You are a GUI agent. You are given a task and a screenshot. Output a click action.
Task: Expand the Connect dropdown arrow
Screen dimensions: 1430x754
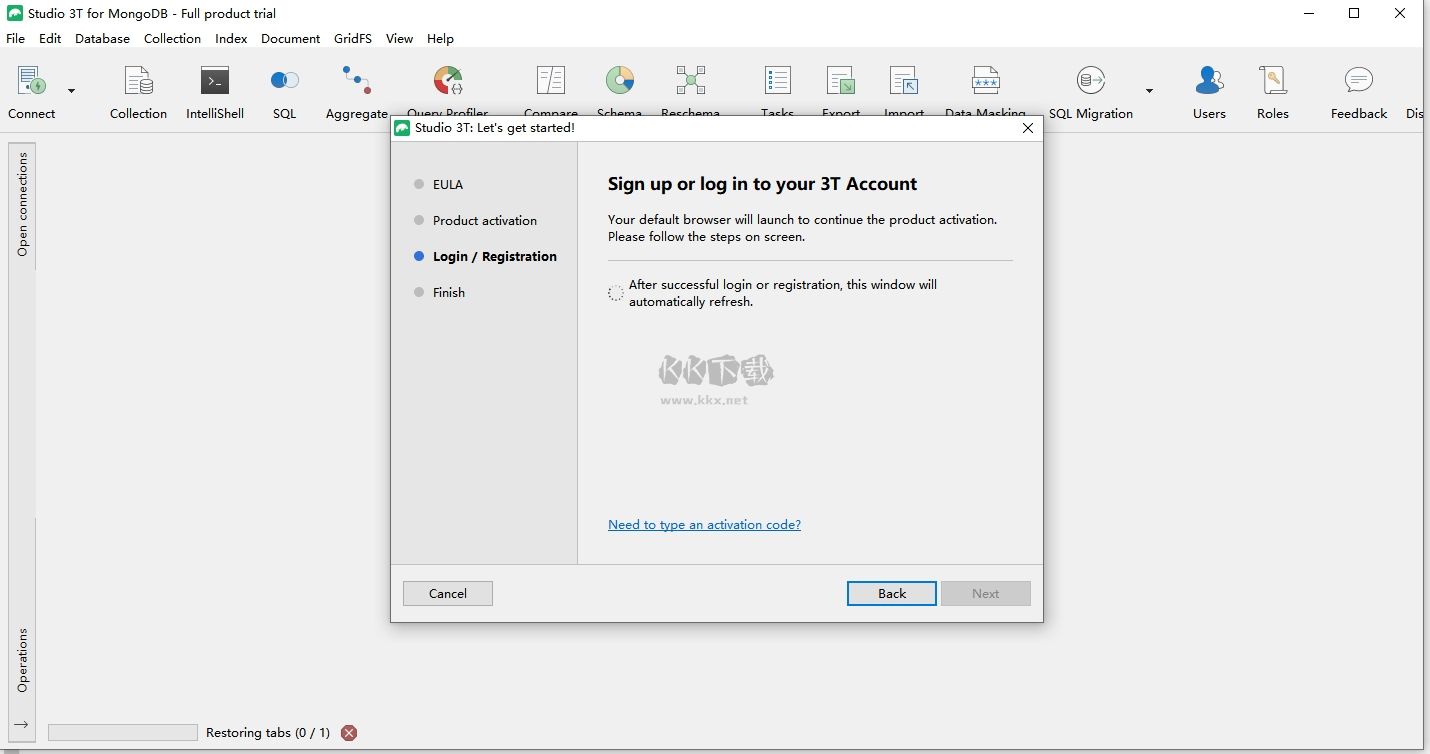[72, 91]
